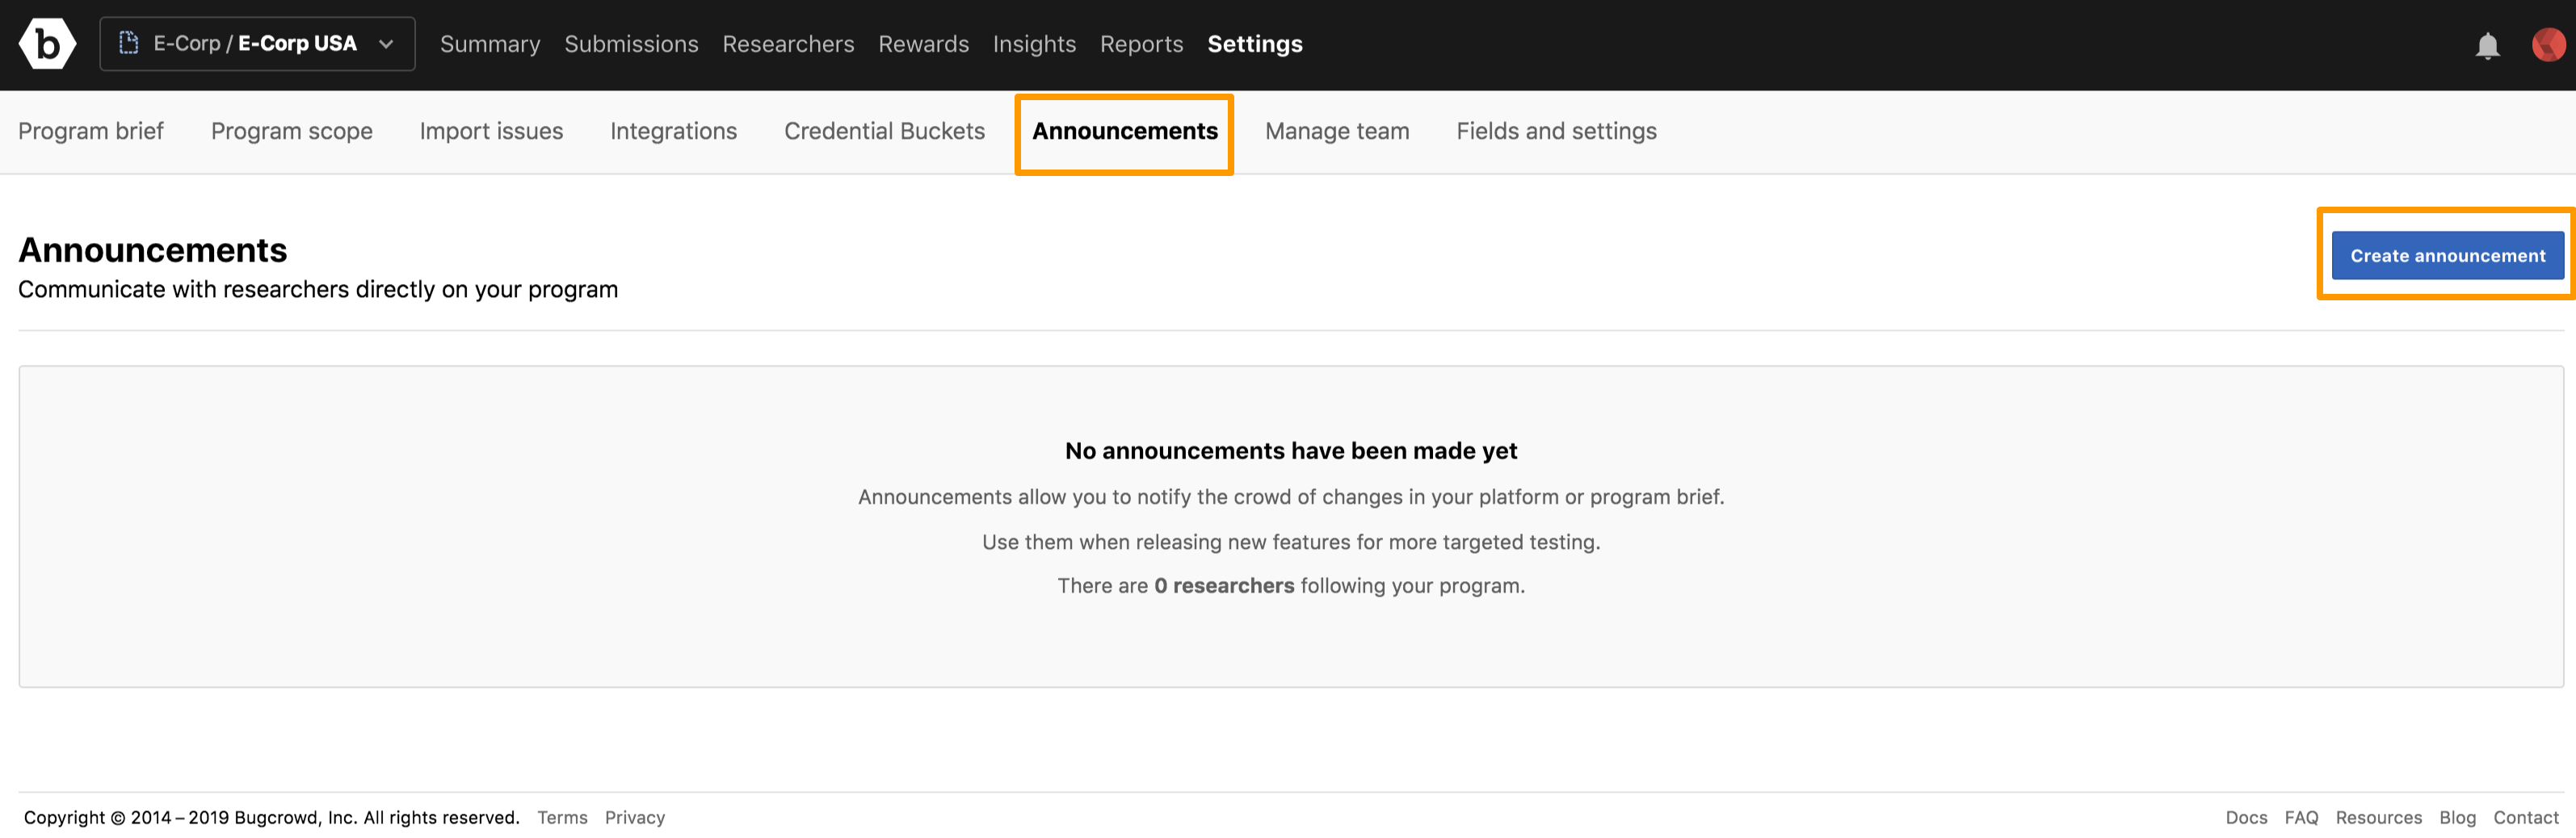Open the notifications bell
Image resolution: width=2576 pixels, height=838 pixels.
(2487, 45)
